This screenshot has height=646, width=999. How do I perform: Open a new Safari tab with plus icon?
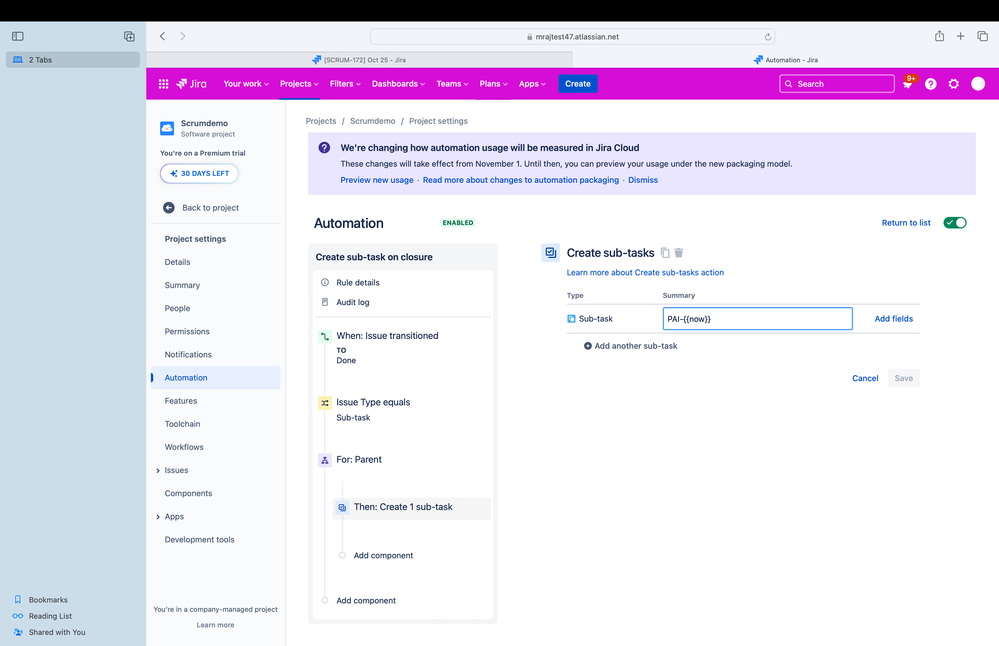(960, 36)
